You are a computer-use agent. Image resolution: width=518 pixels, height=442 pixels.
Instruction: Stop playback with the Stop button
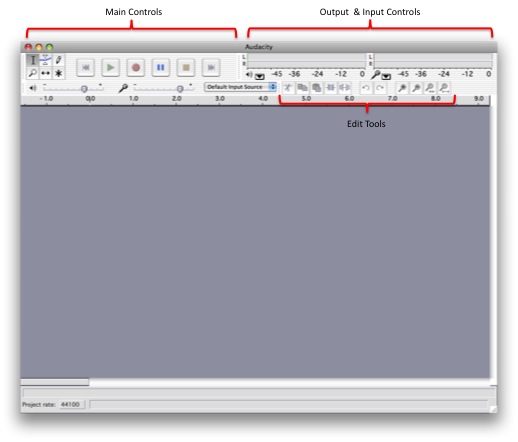point(186,68)
